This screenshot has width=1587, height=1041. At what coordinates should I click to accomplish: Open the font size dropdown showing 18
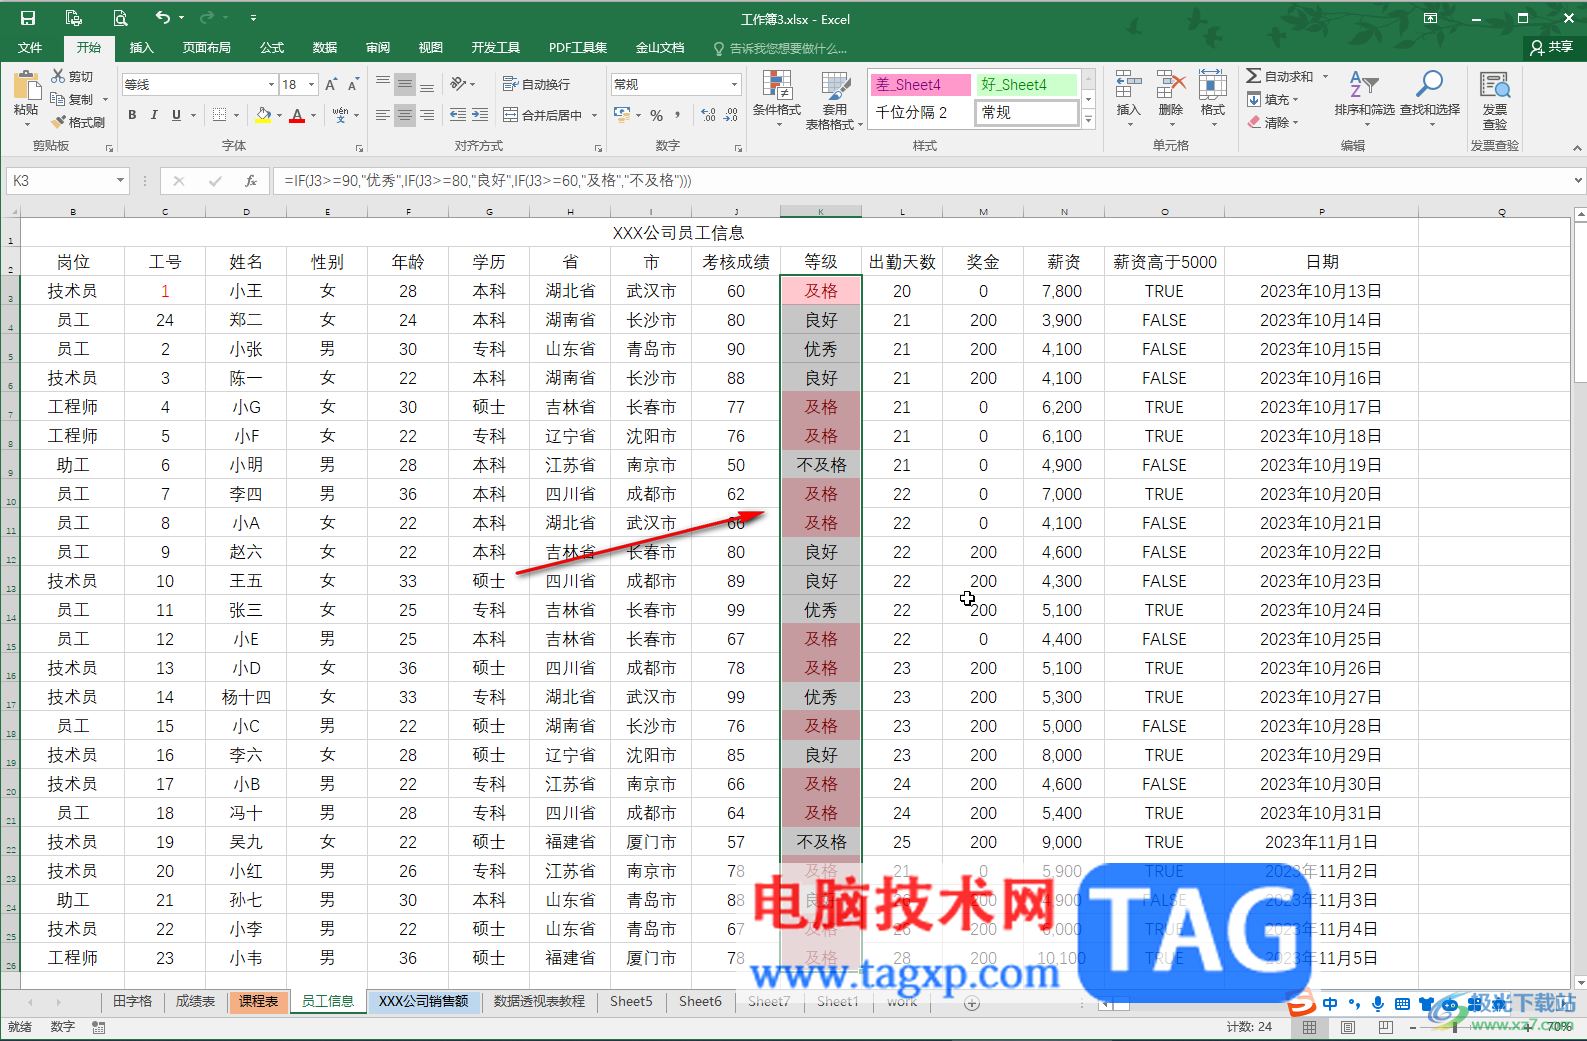pos(312,85)
